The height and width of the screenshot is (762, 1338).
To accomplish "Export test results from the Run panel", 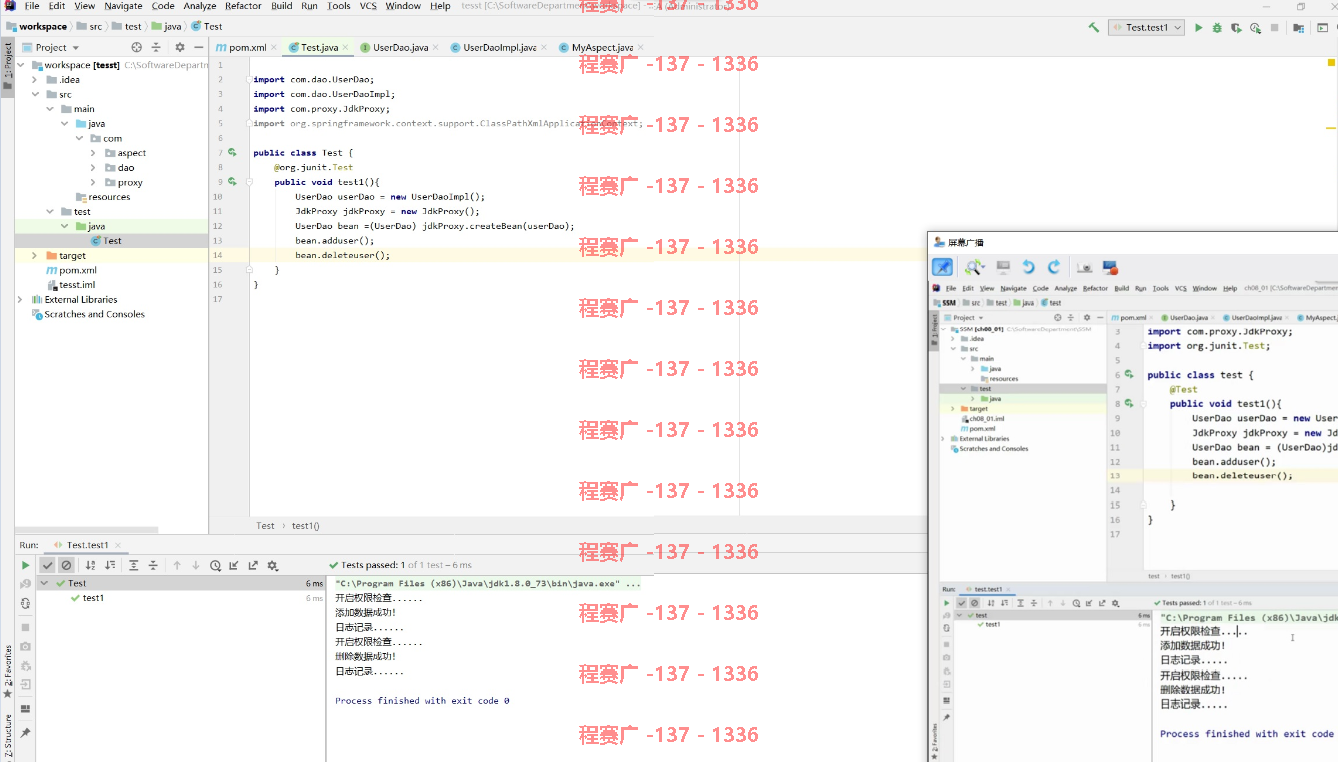I will tap(253, 565).
